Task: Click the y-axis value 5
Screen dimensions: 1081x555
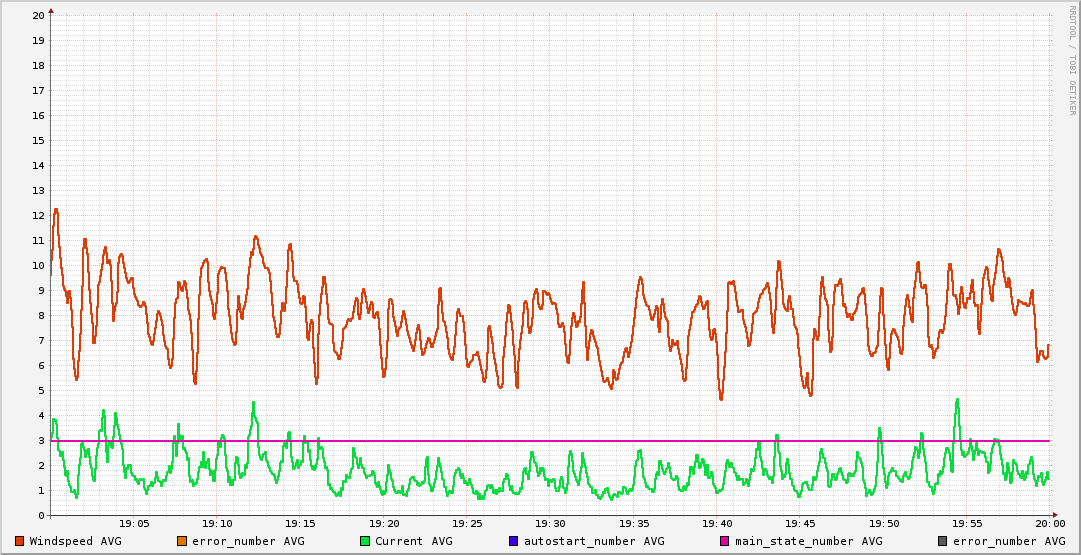Action: coord(41,390)
